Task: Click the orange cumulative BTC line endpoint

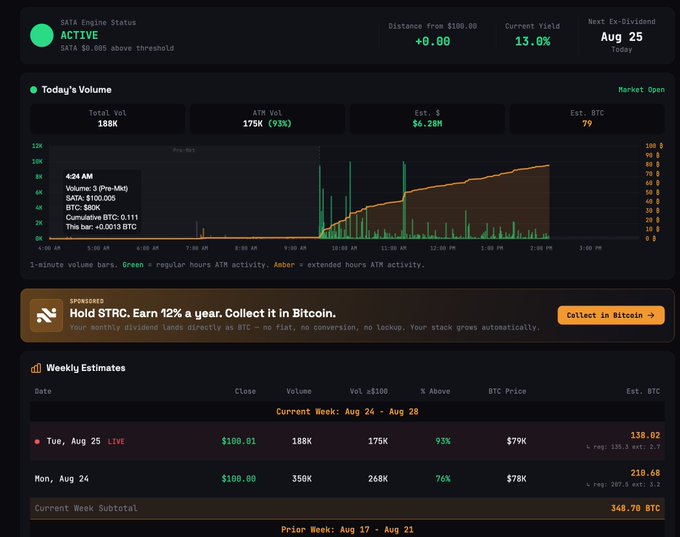Action: [x=549, y=165]
